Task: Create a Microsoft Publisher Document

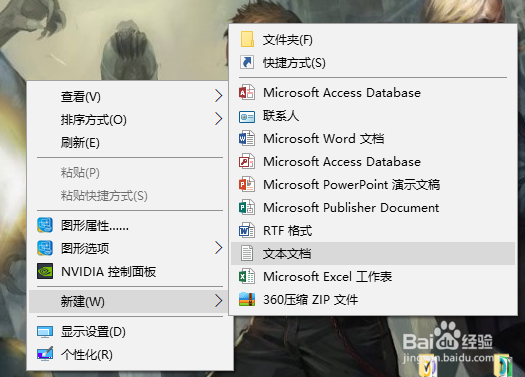Action: click(373, 208)
